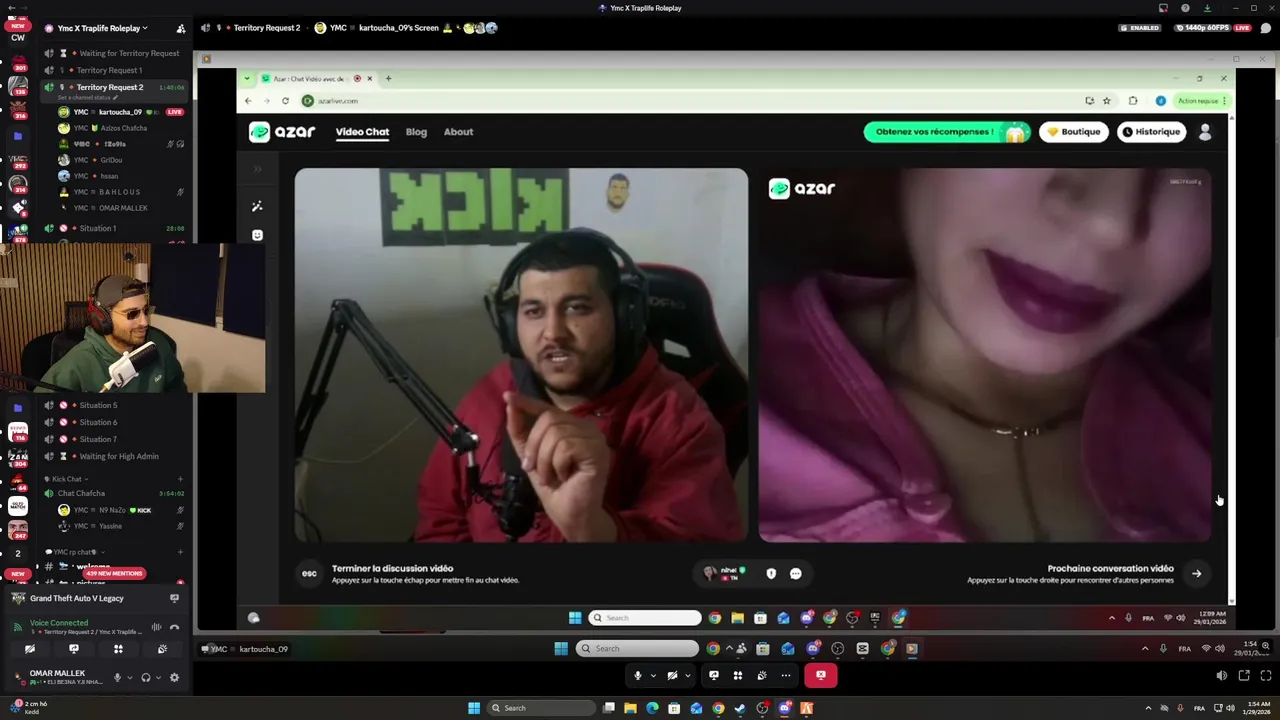Collapse the Kick Chat category
Screen dimensions: 1280x720
(68, 479)
